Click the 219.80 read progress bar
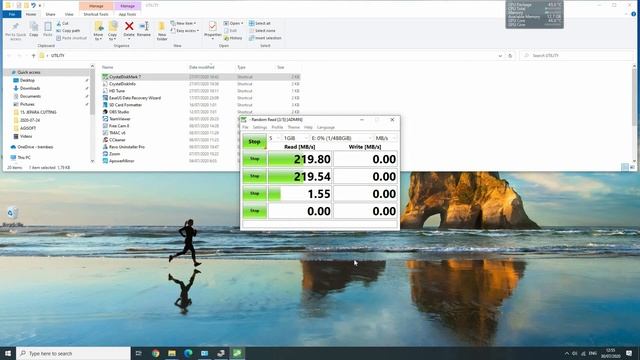The height and width of the screenshot is (360, 640). [x=300, y=159]
